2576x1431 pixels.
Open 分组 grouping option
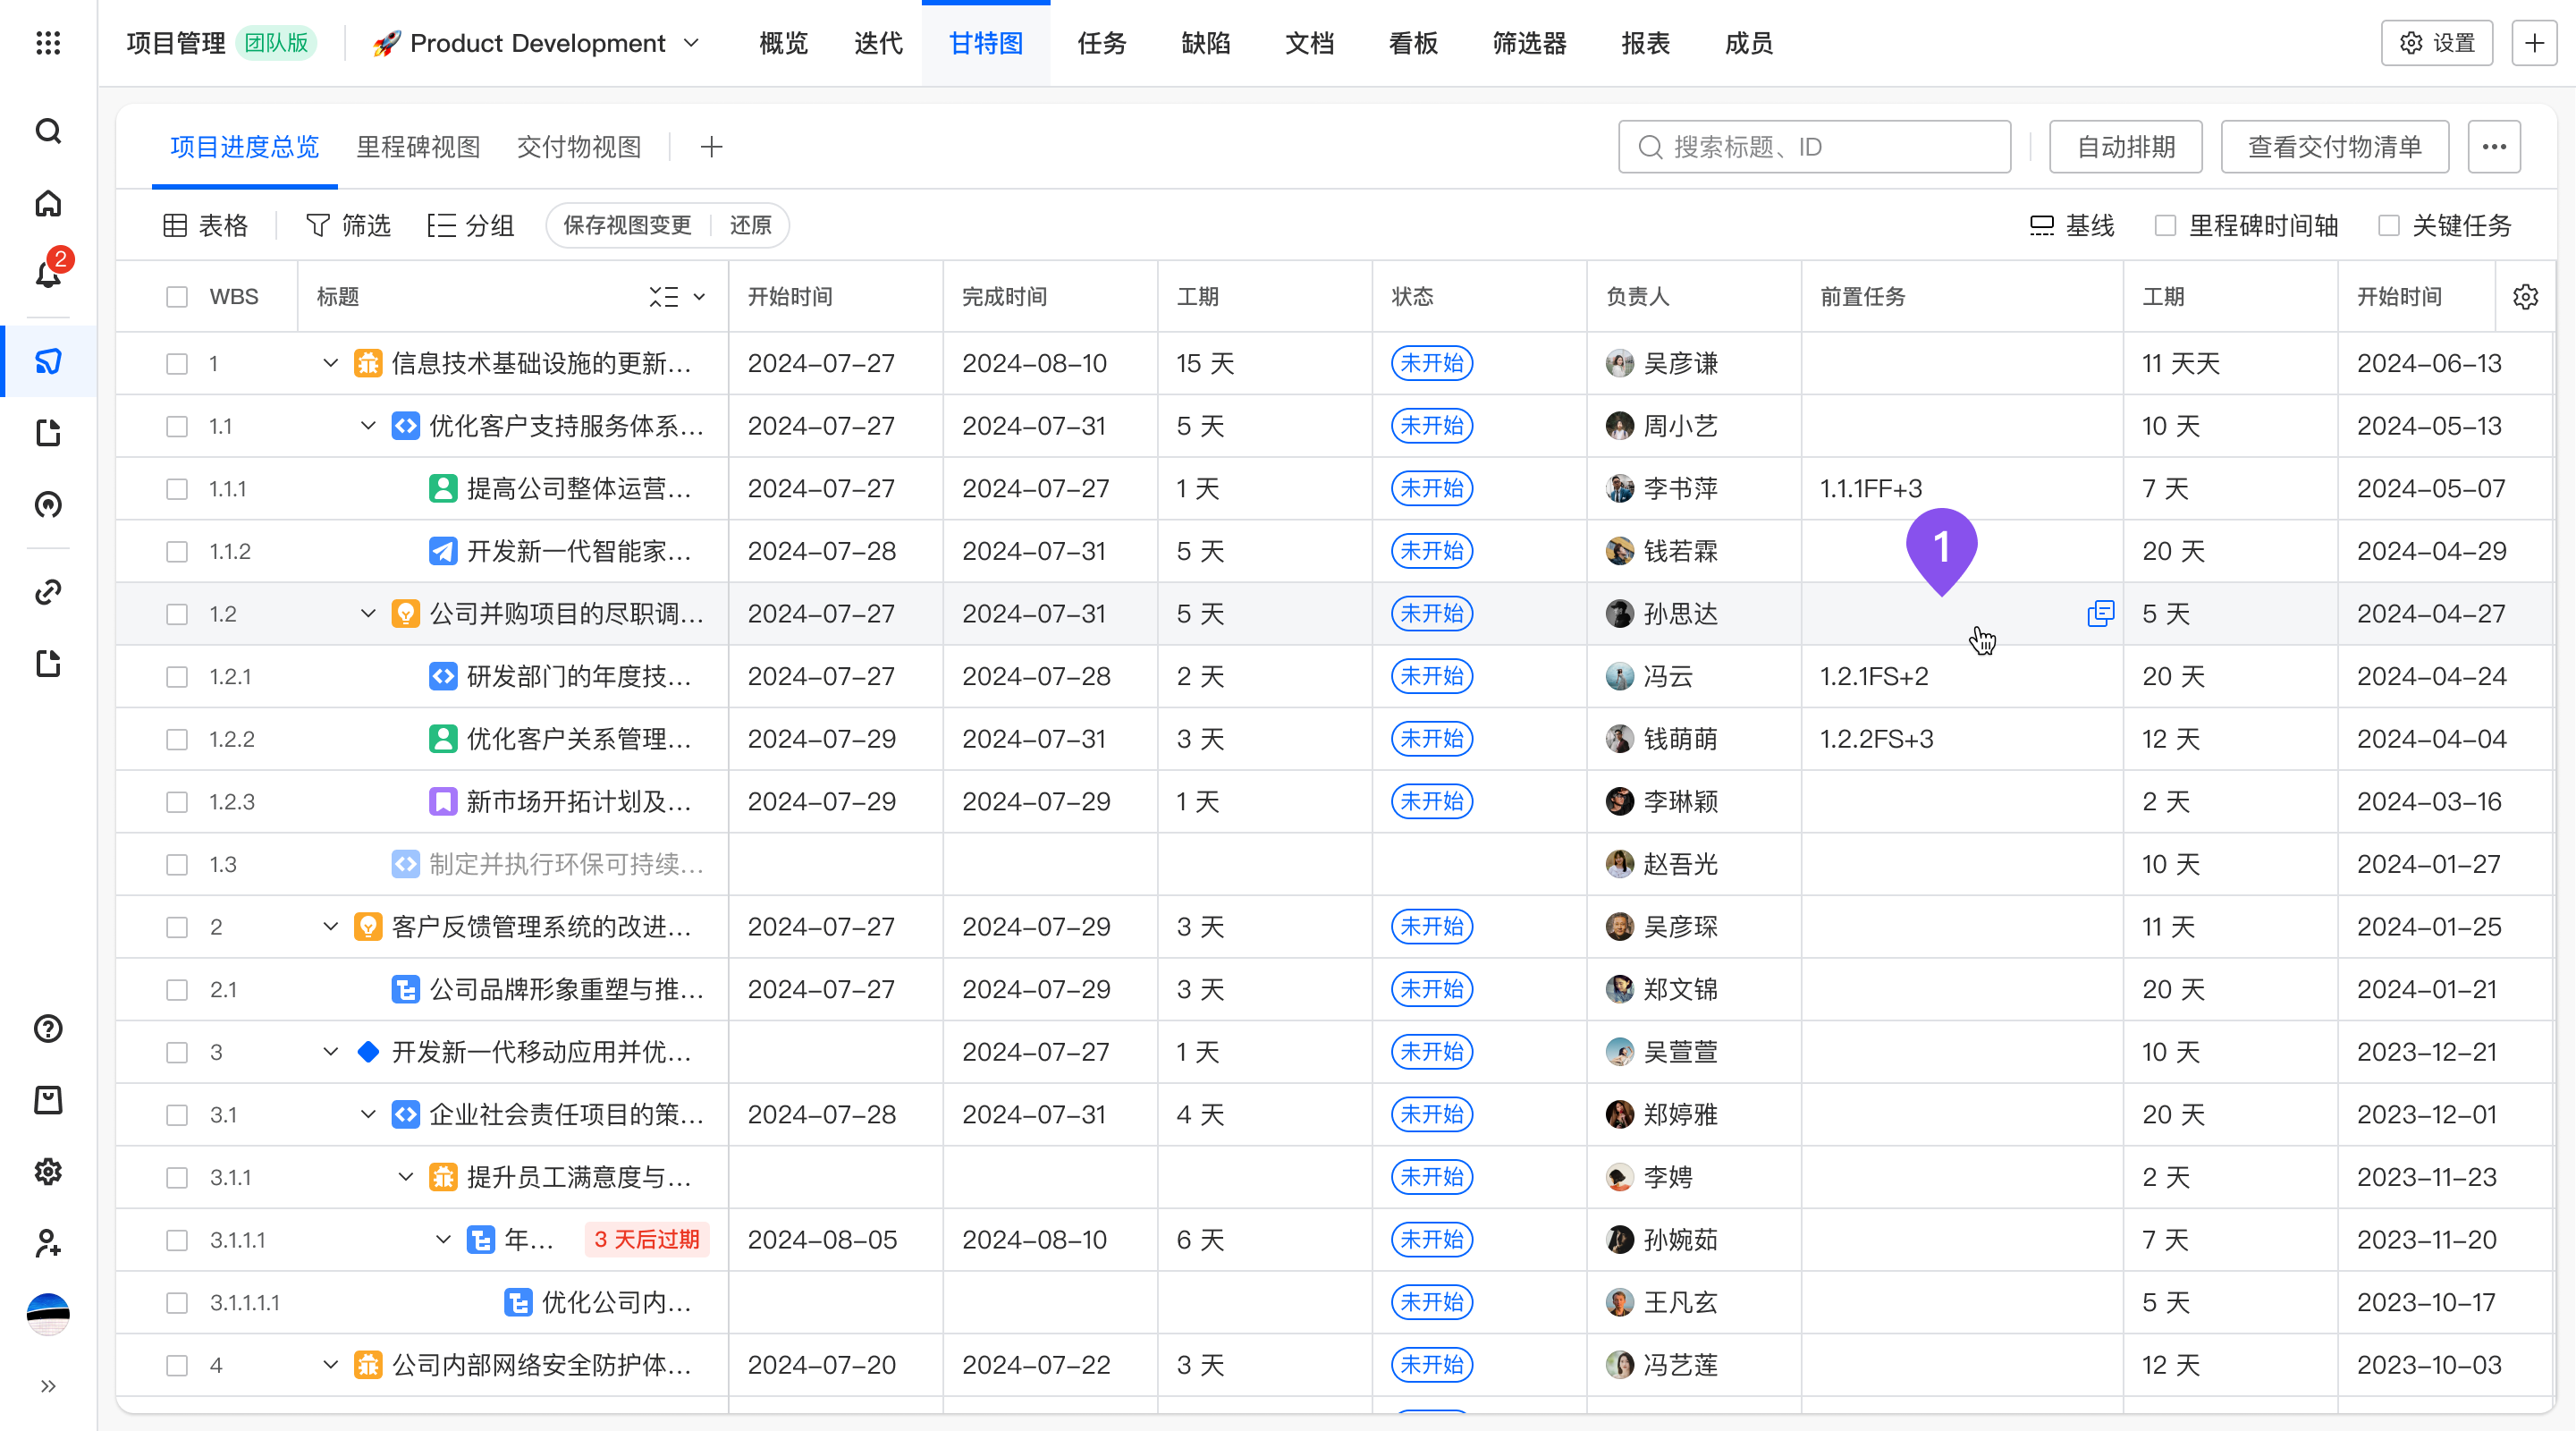470,226
